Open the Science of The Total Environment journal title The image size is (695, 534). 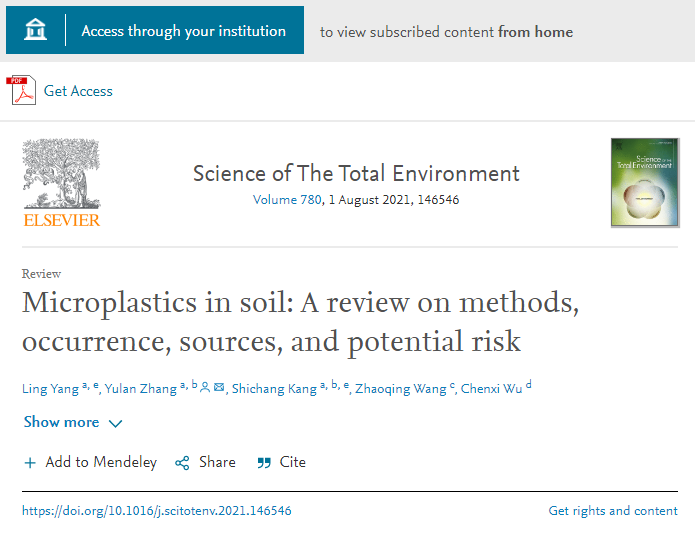coord(356,173)
